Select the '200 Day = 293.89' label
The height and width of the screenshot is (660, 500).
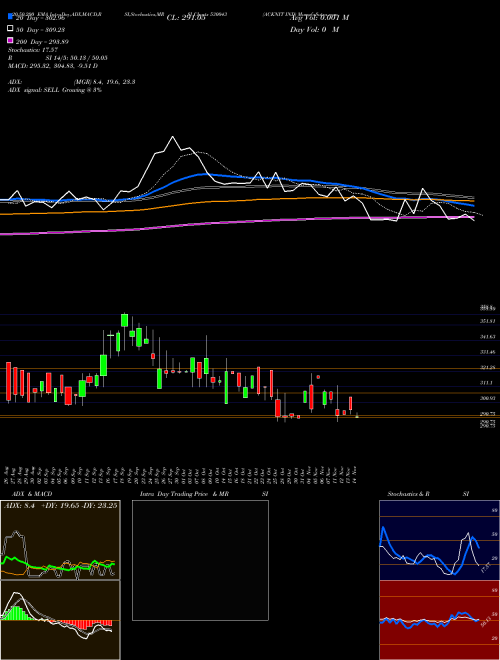42,42
